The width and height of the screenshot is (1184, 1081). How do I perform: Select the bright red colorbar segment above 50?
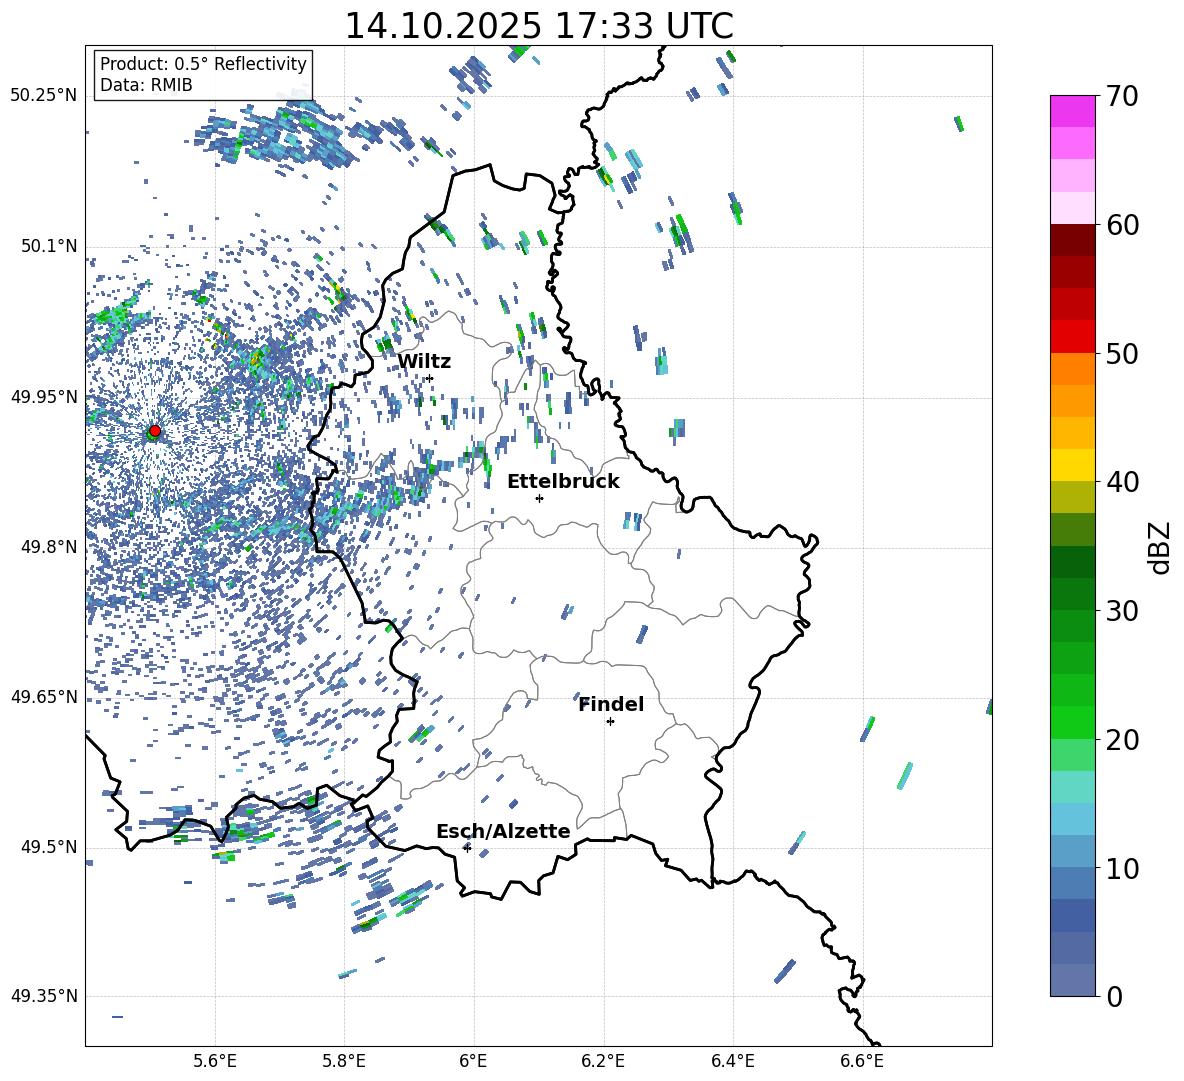(x=1073, y=337)
